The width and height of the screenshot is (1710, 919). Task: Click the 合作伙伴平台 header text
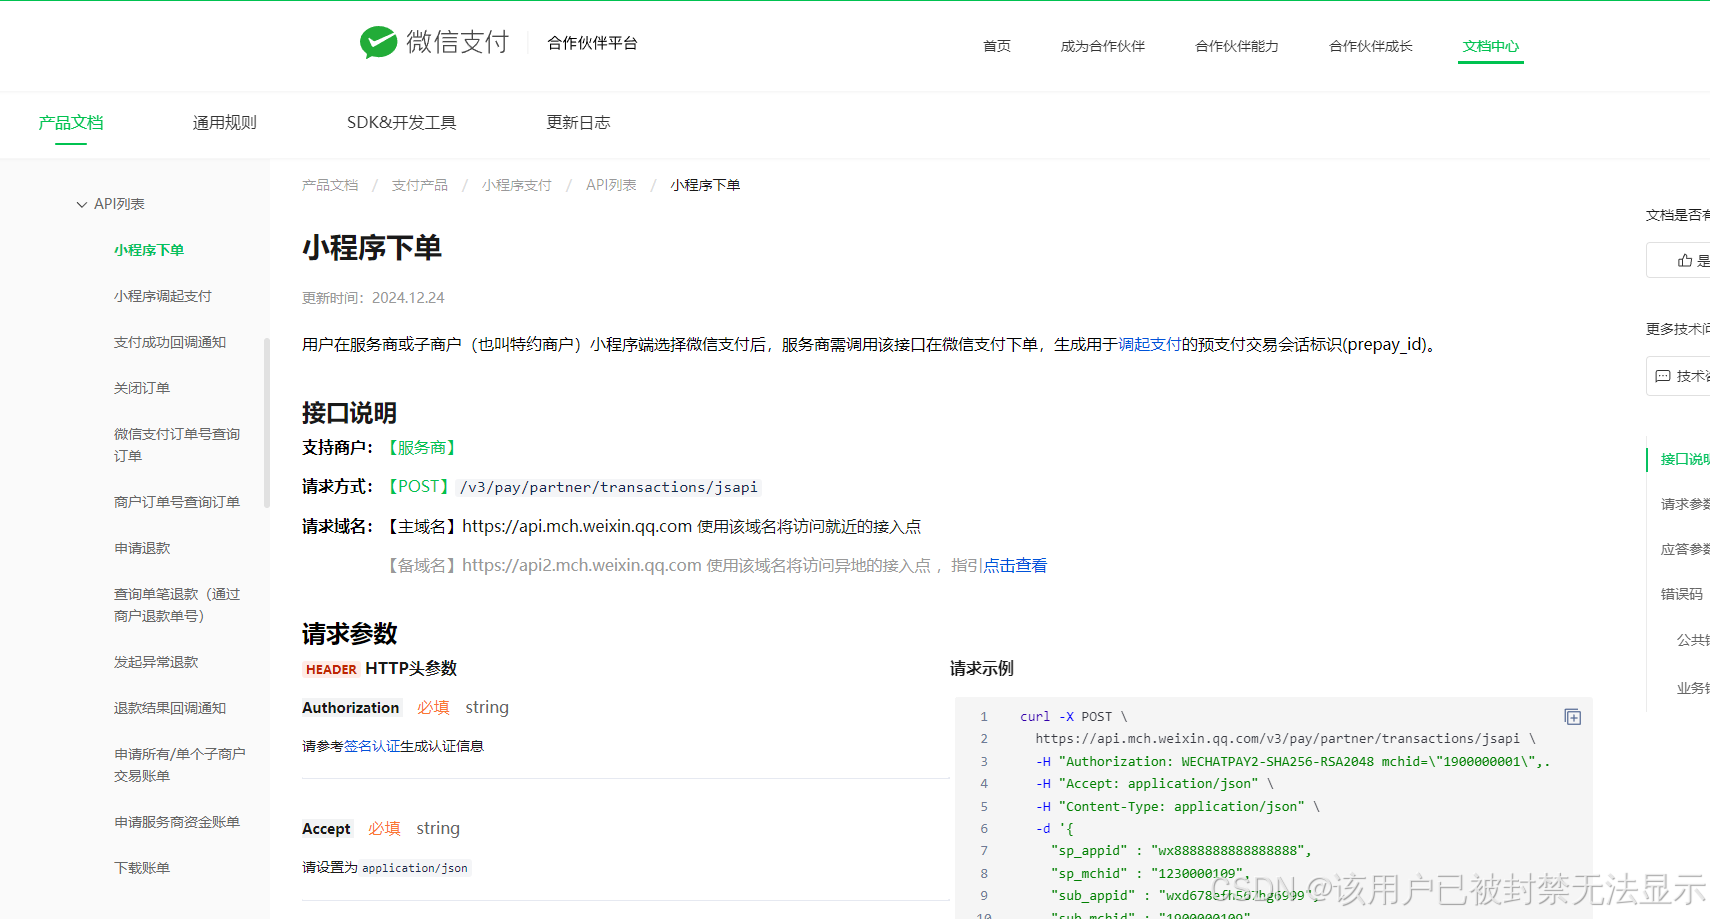click(x=592, y=43)
